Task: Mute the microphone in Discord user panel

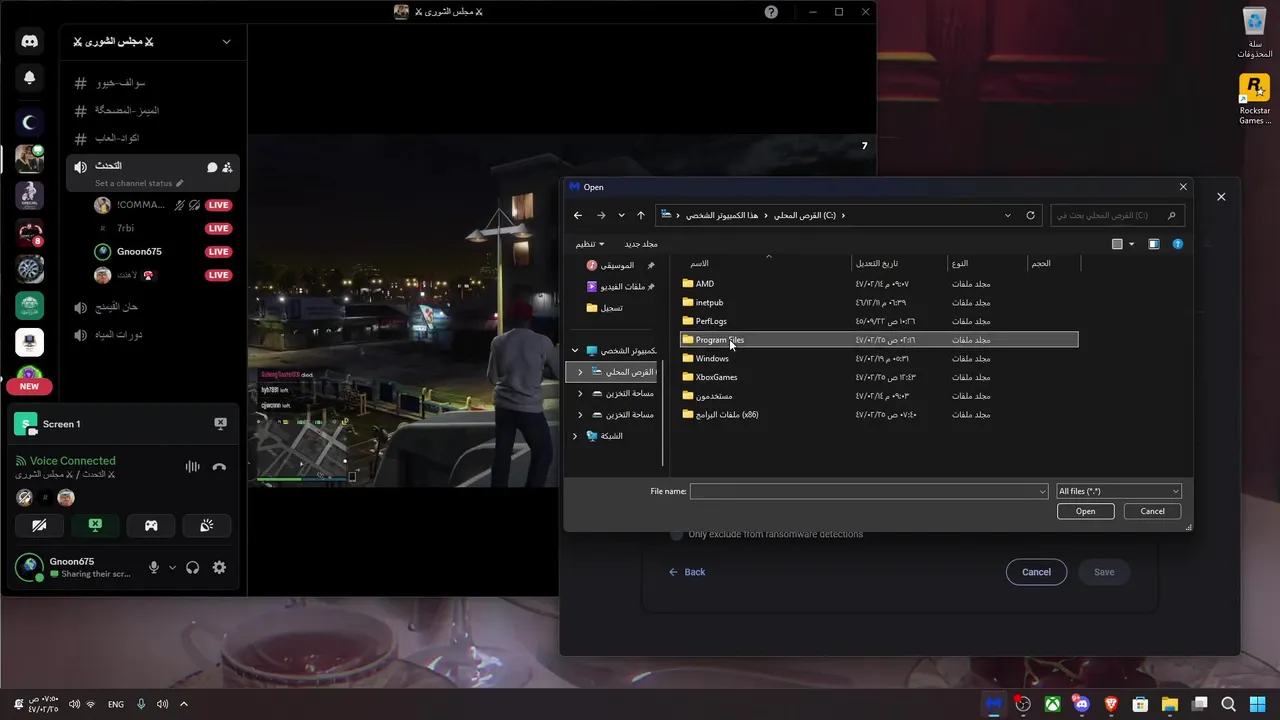Action: (154, 567)
